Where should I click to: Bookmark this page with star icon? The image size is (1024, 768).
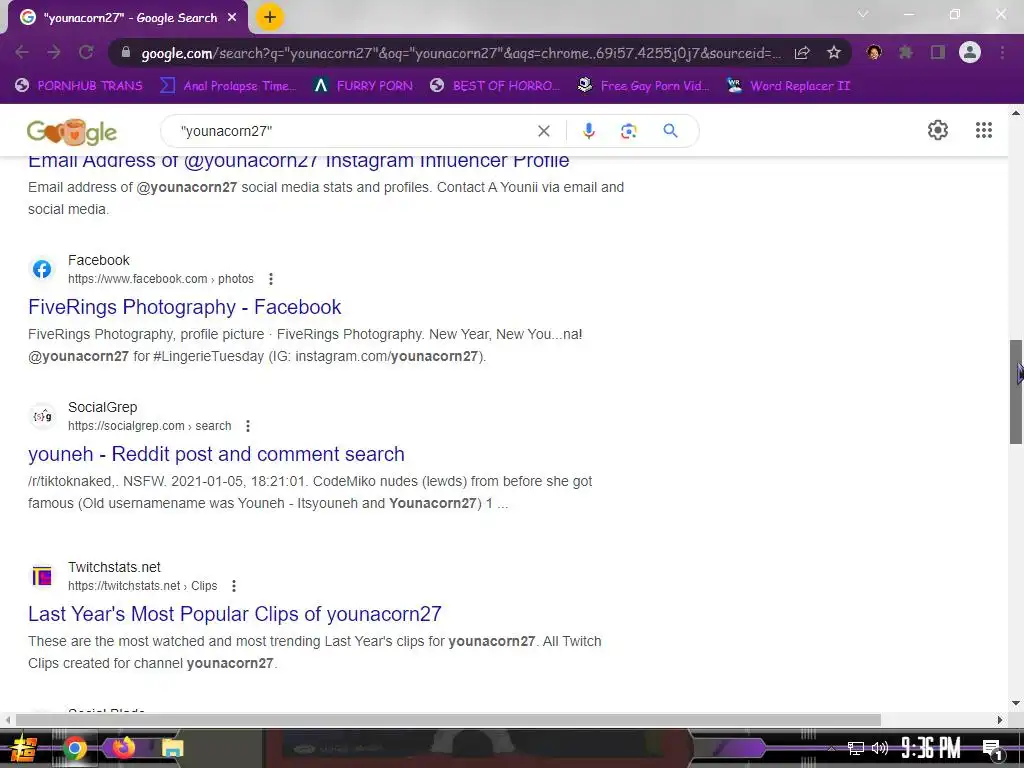tap(833, 53)
